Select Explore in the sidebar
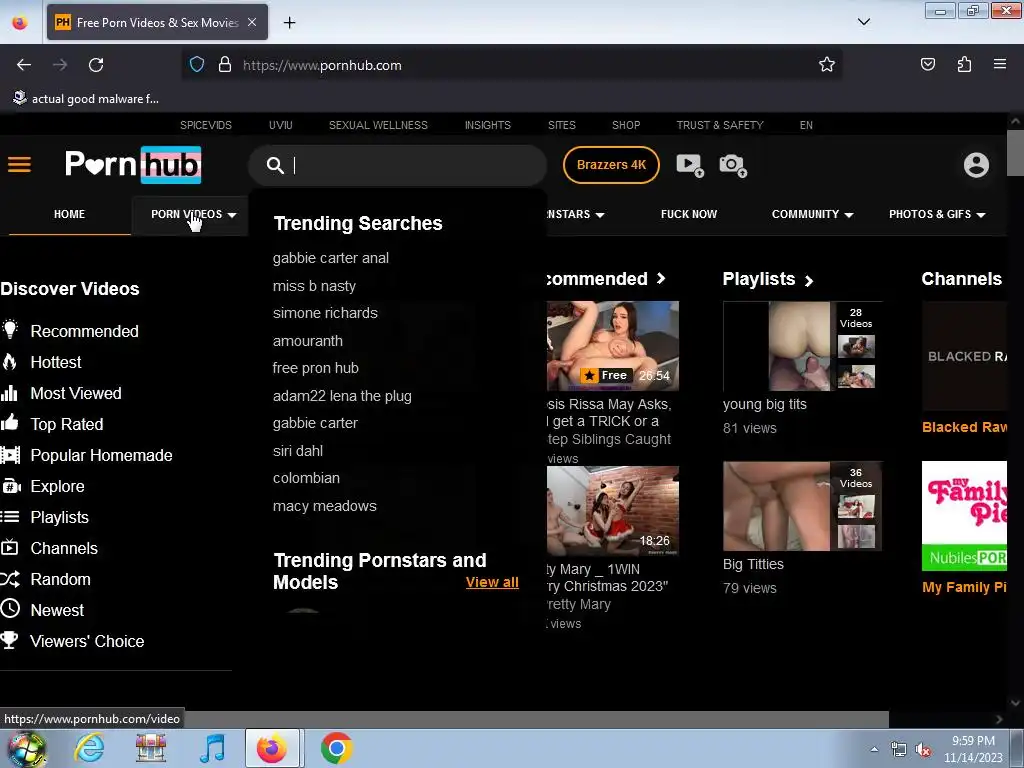Viewport: 1024px width, 768px height. click(42, 487)
